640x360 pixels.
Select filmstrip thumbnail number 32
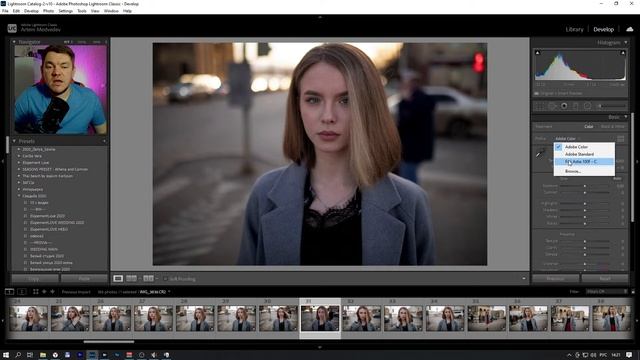[x=362, y=318]
